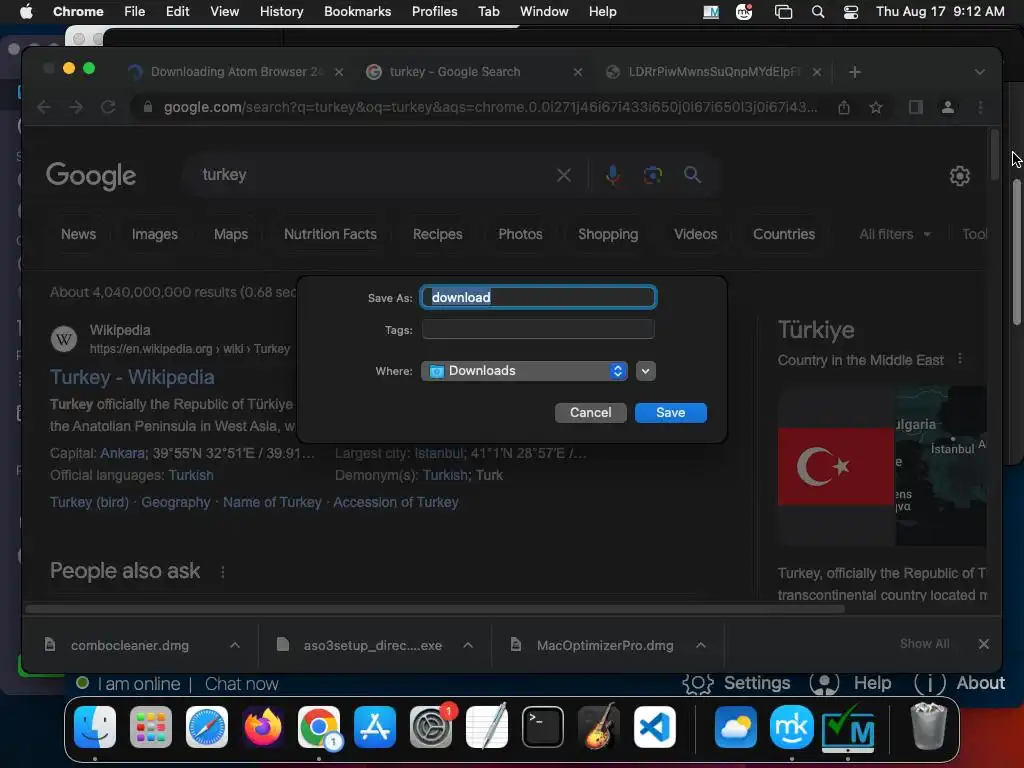The width and height of the screenshot is (1024, 768).
Task: Open aso3setup_direc....exe download options chevron
Action: tap(468, 645)
